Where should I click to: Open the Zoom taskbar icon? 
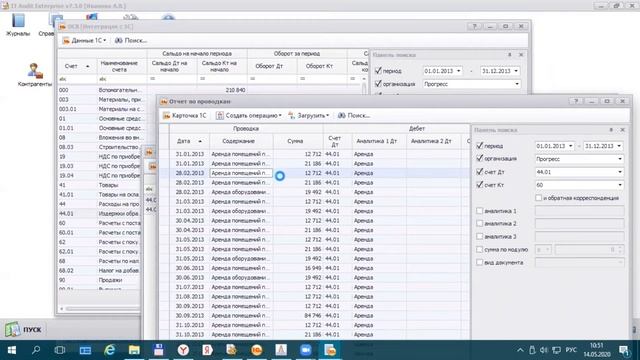pos(305,350)
